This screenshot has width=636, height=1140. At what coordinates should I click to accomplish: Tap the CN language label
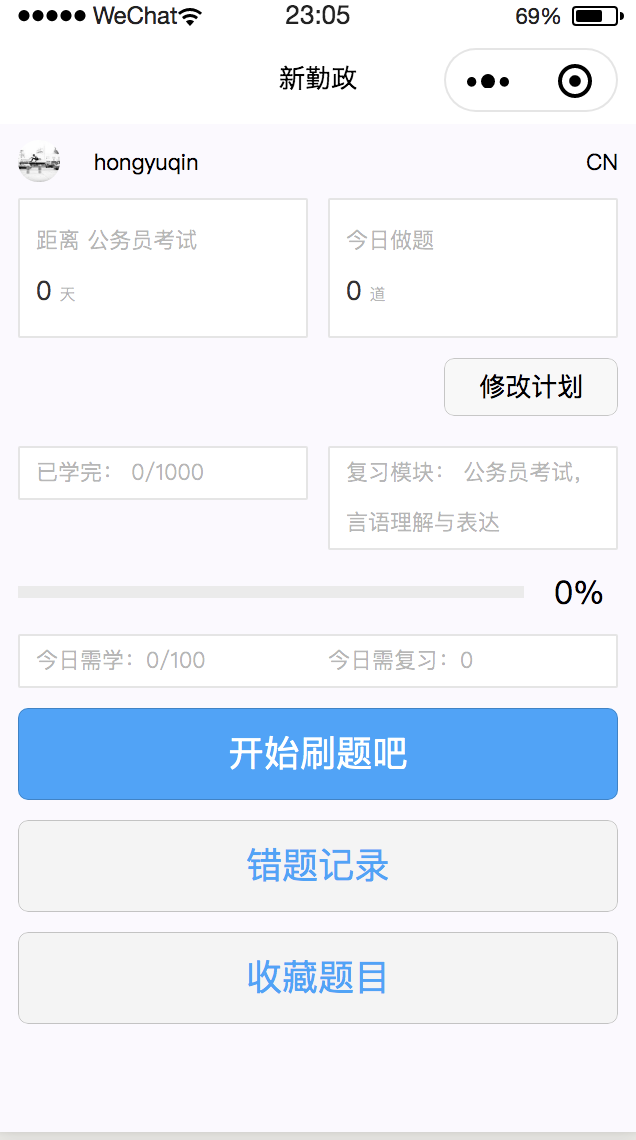(x=602, y=162)
